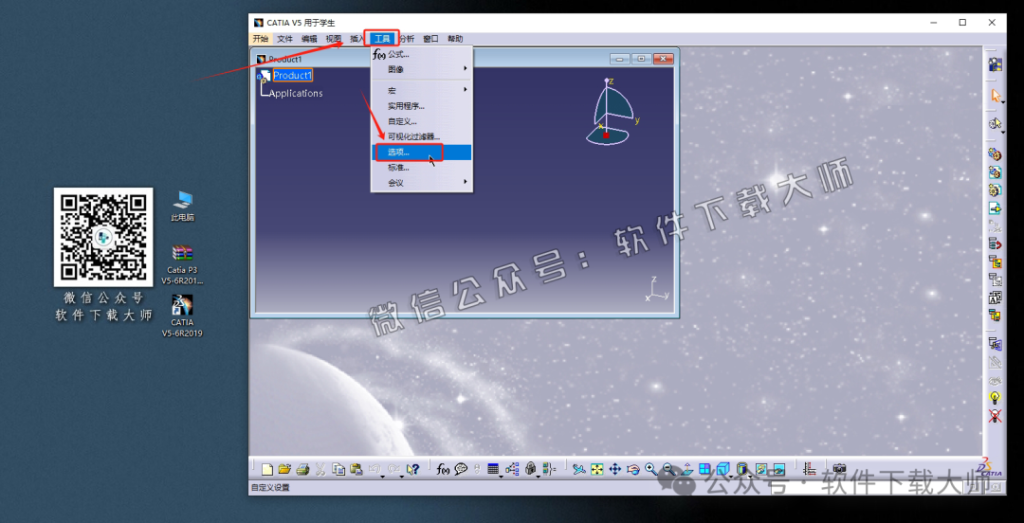Screen dimensions: 1024x523
Task: Select the Product1 tree node
Action: point(293,75)
